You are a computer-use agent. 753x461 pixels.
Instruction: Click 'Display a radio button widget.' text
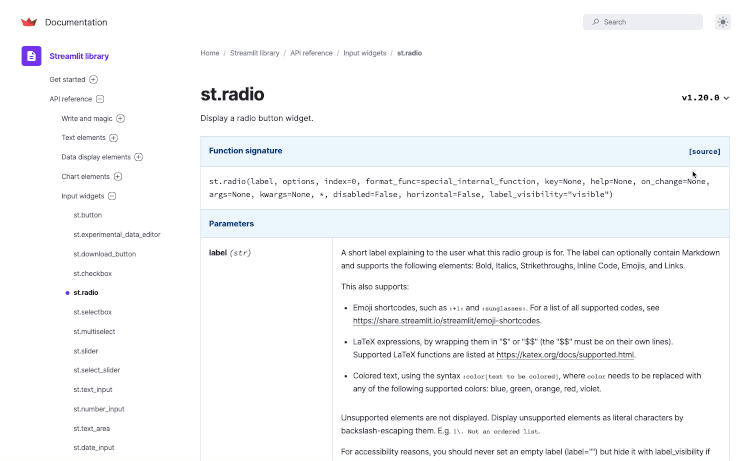(x=257, y=118)
